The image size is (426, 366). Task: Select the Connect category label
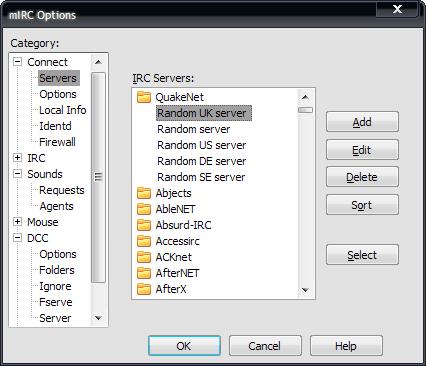coord(47,62)
